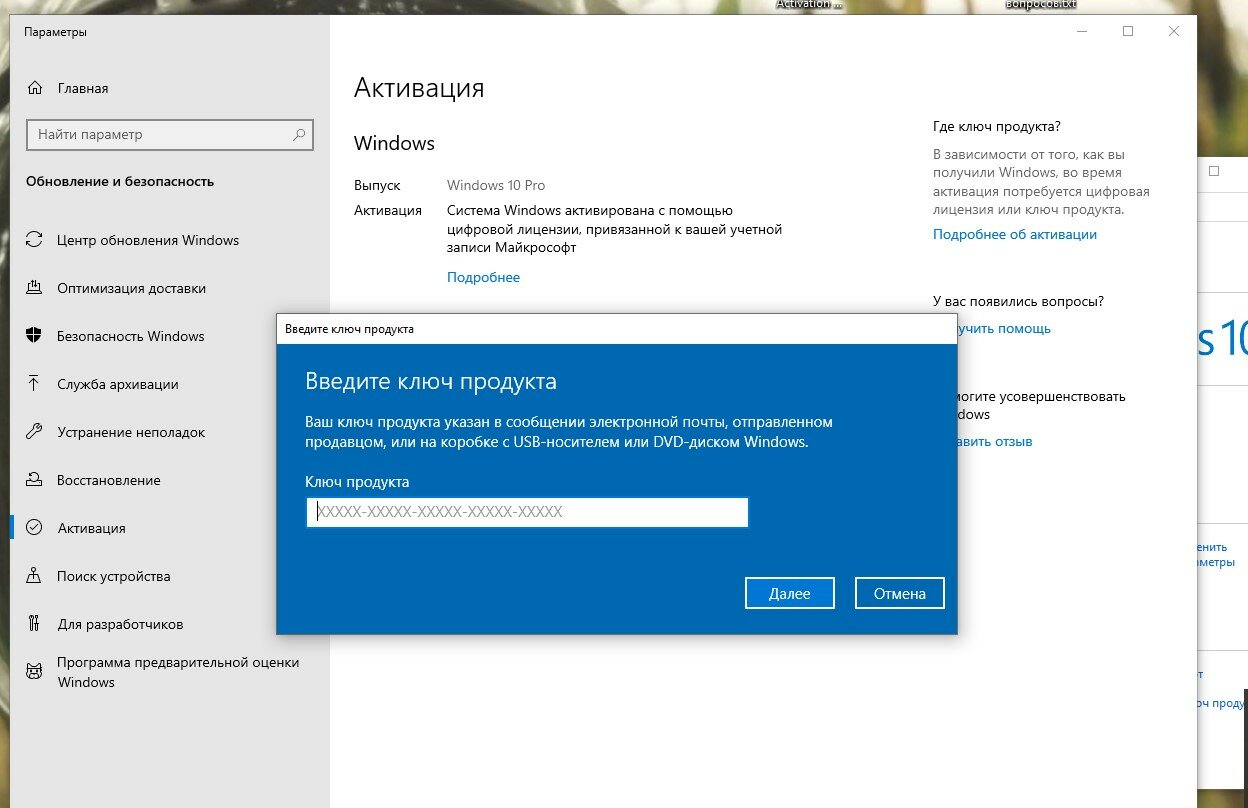Click the help link under У вас появились вопросы?
Screen dimensions: 1248x808
(x=1004, y=328)
